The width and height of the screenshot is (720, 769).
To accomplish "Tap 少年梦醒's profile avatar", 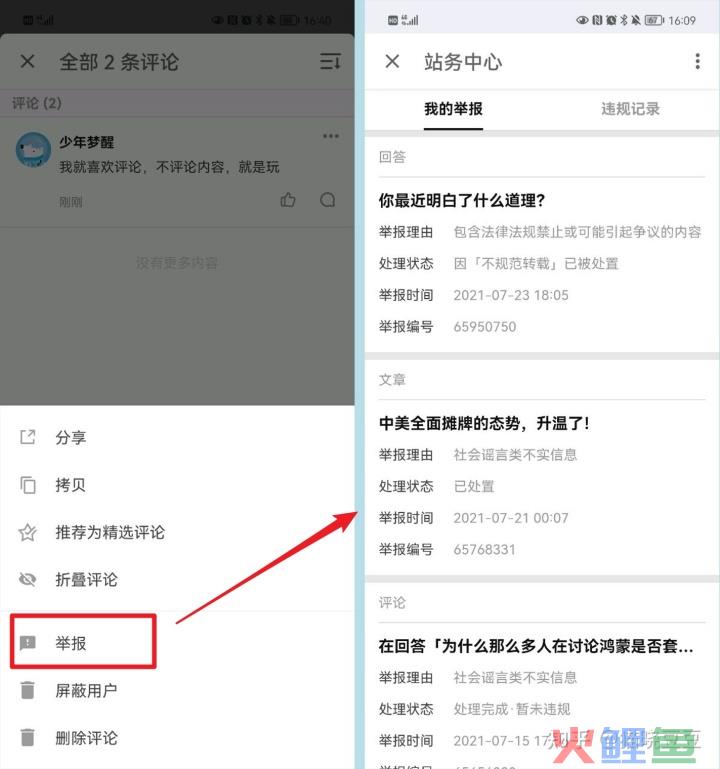I will pyautogui.click(x=33, y=150).
